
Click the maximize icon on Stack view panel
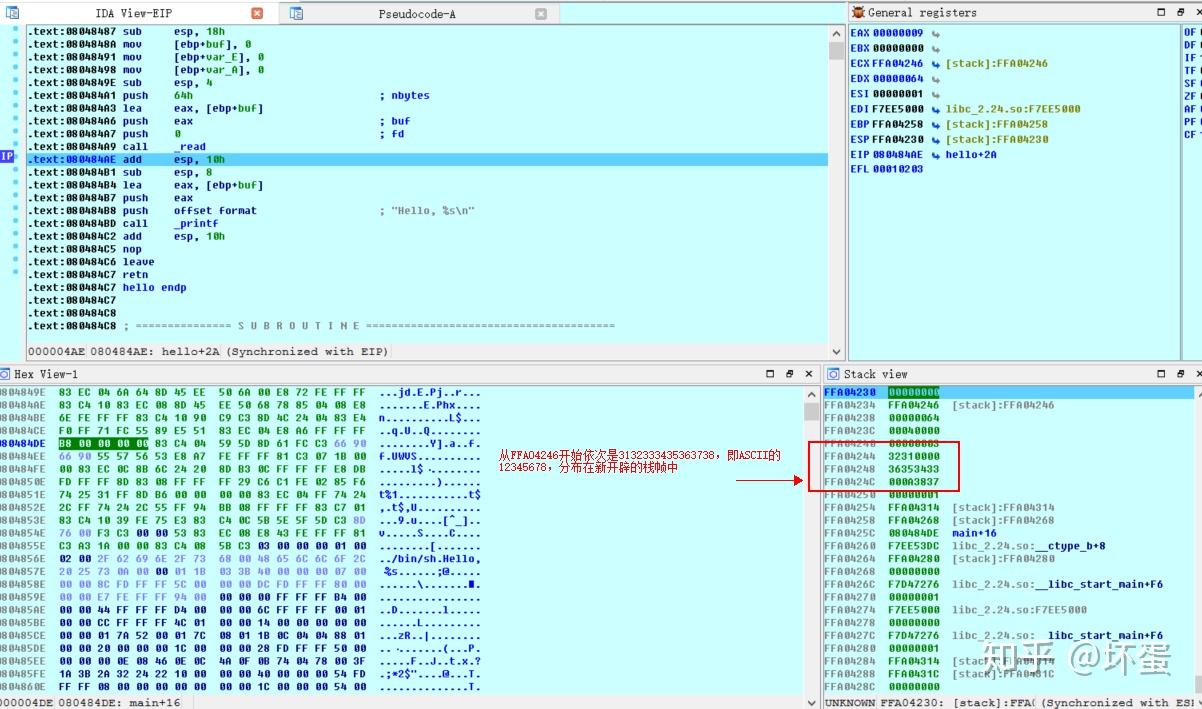pyautogui.click(x=1160, y=374)
